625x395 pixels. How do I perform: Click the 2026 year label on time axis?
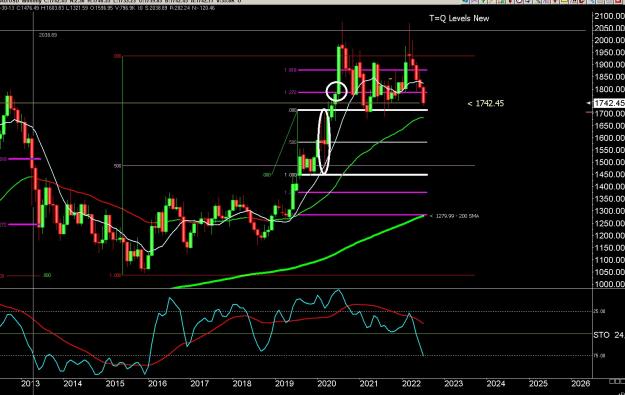click(x=580, y=384)
